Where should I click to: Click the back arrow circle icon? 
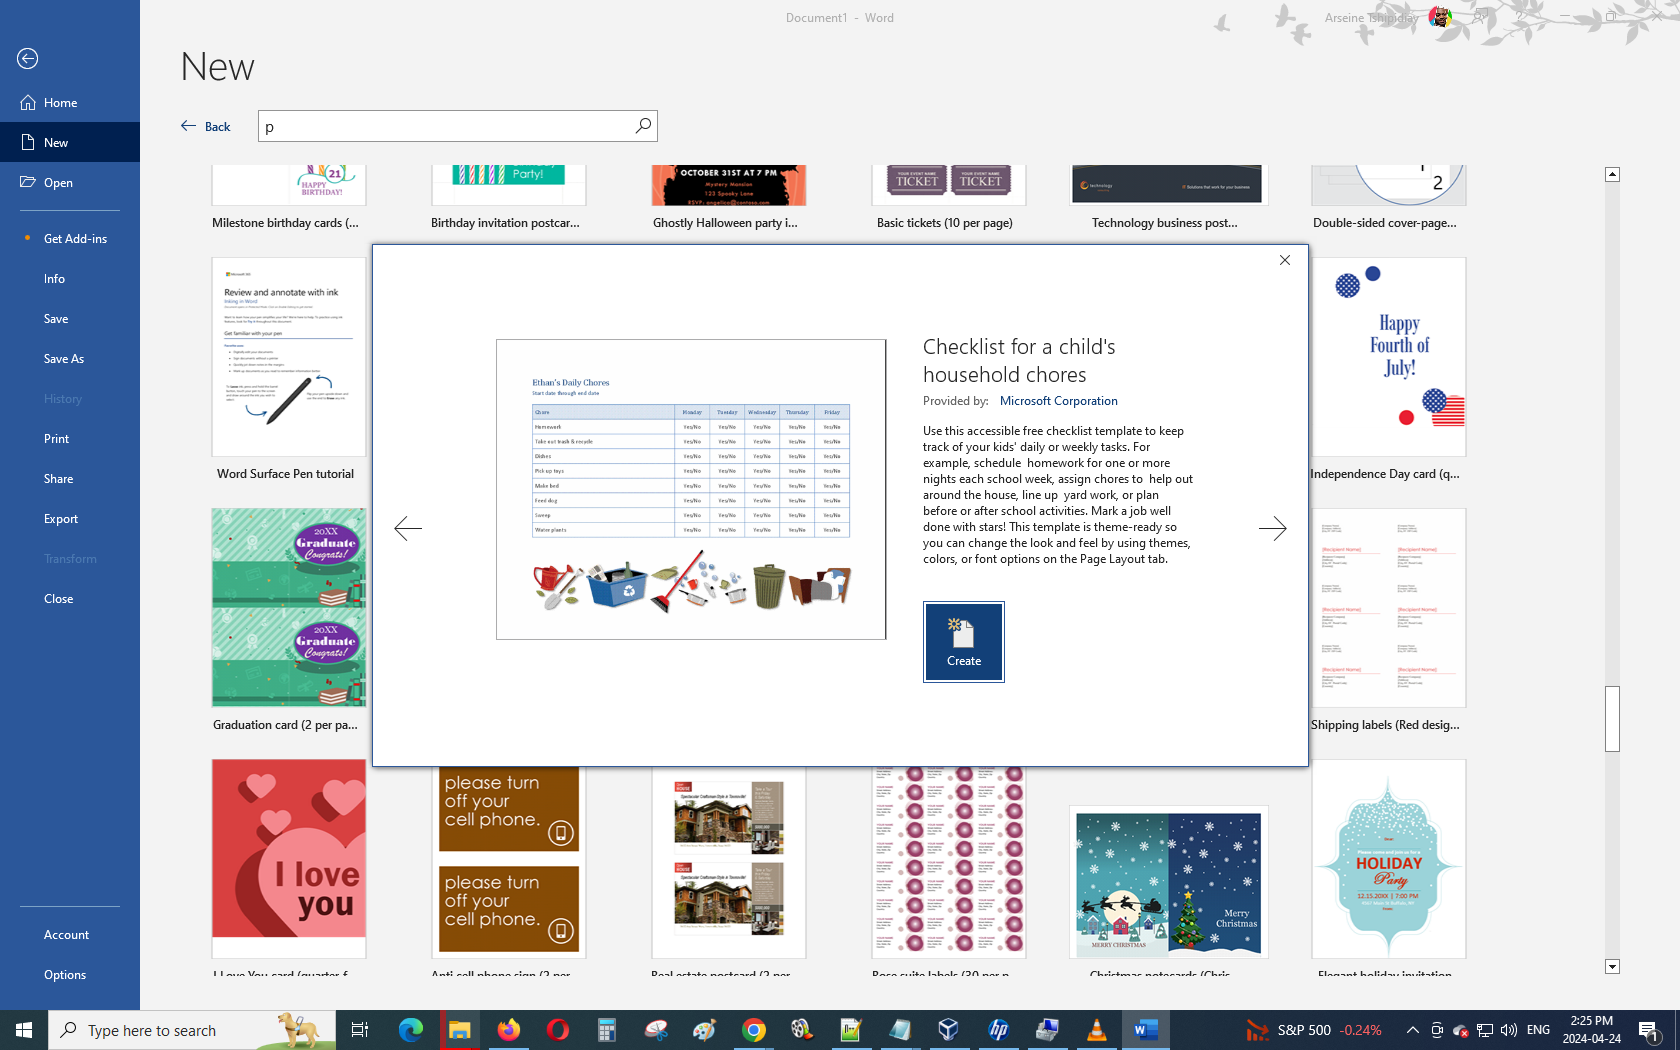[x=28, y=59]
